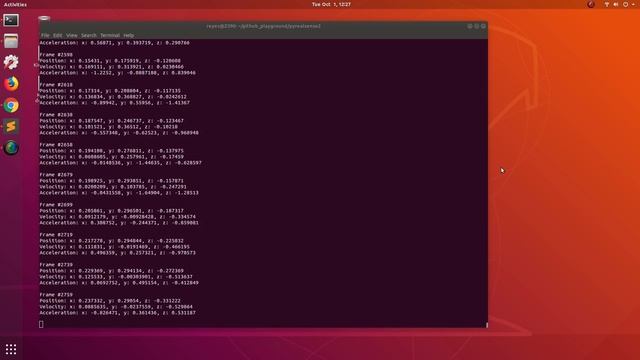Viewport: 640px width, 360px height.
Task: Open the terminal Search menu
Action: (x=89, y=36)
